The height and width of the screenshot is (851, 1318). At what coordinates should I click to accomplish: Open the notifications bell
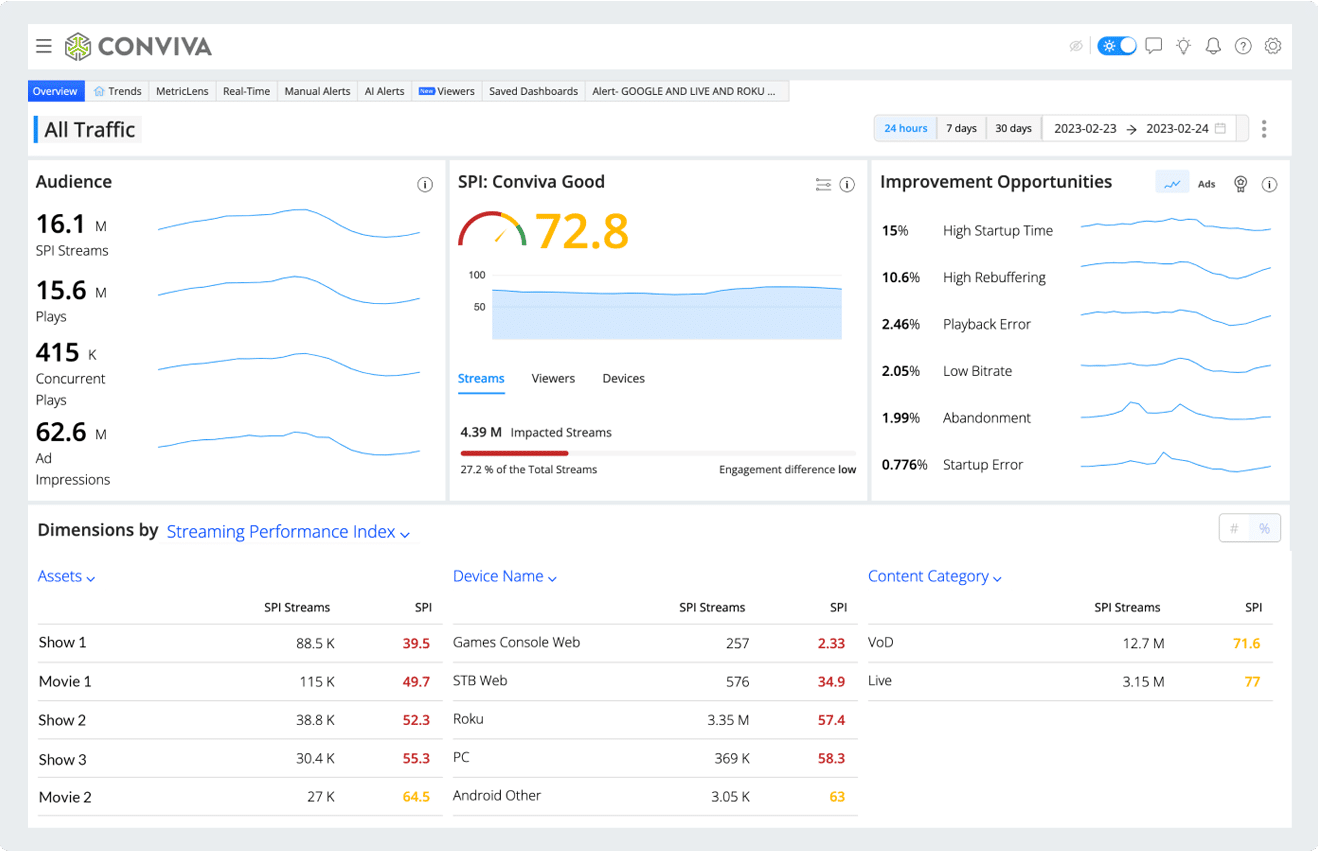(1213, 46)
